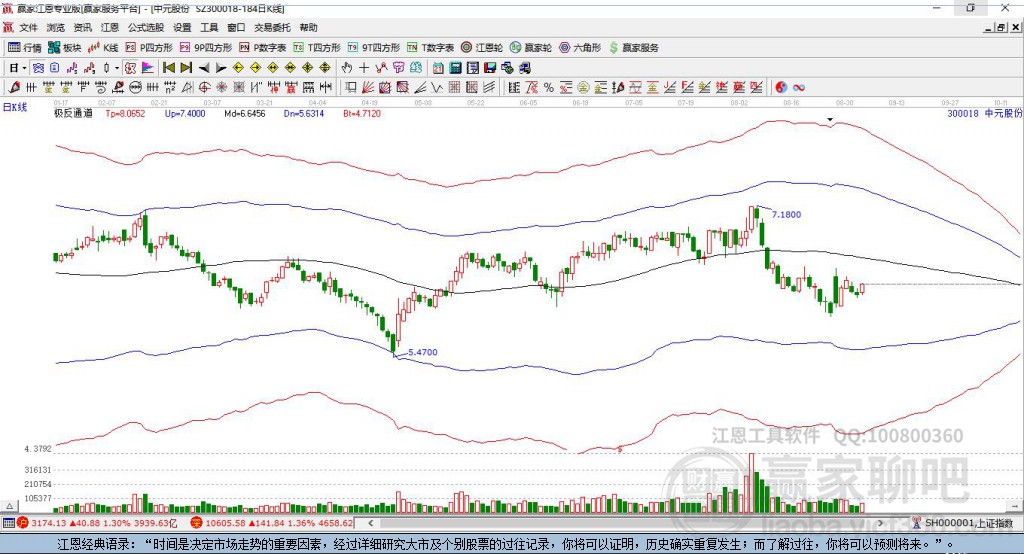Open the 六角形 hexagon tool

coord(579,48)
